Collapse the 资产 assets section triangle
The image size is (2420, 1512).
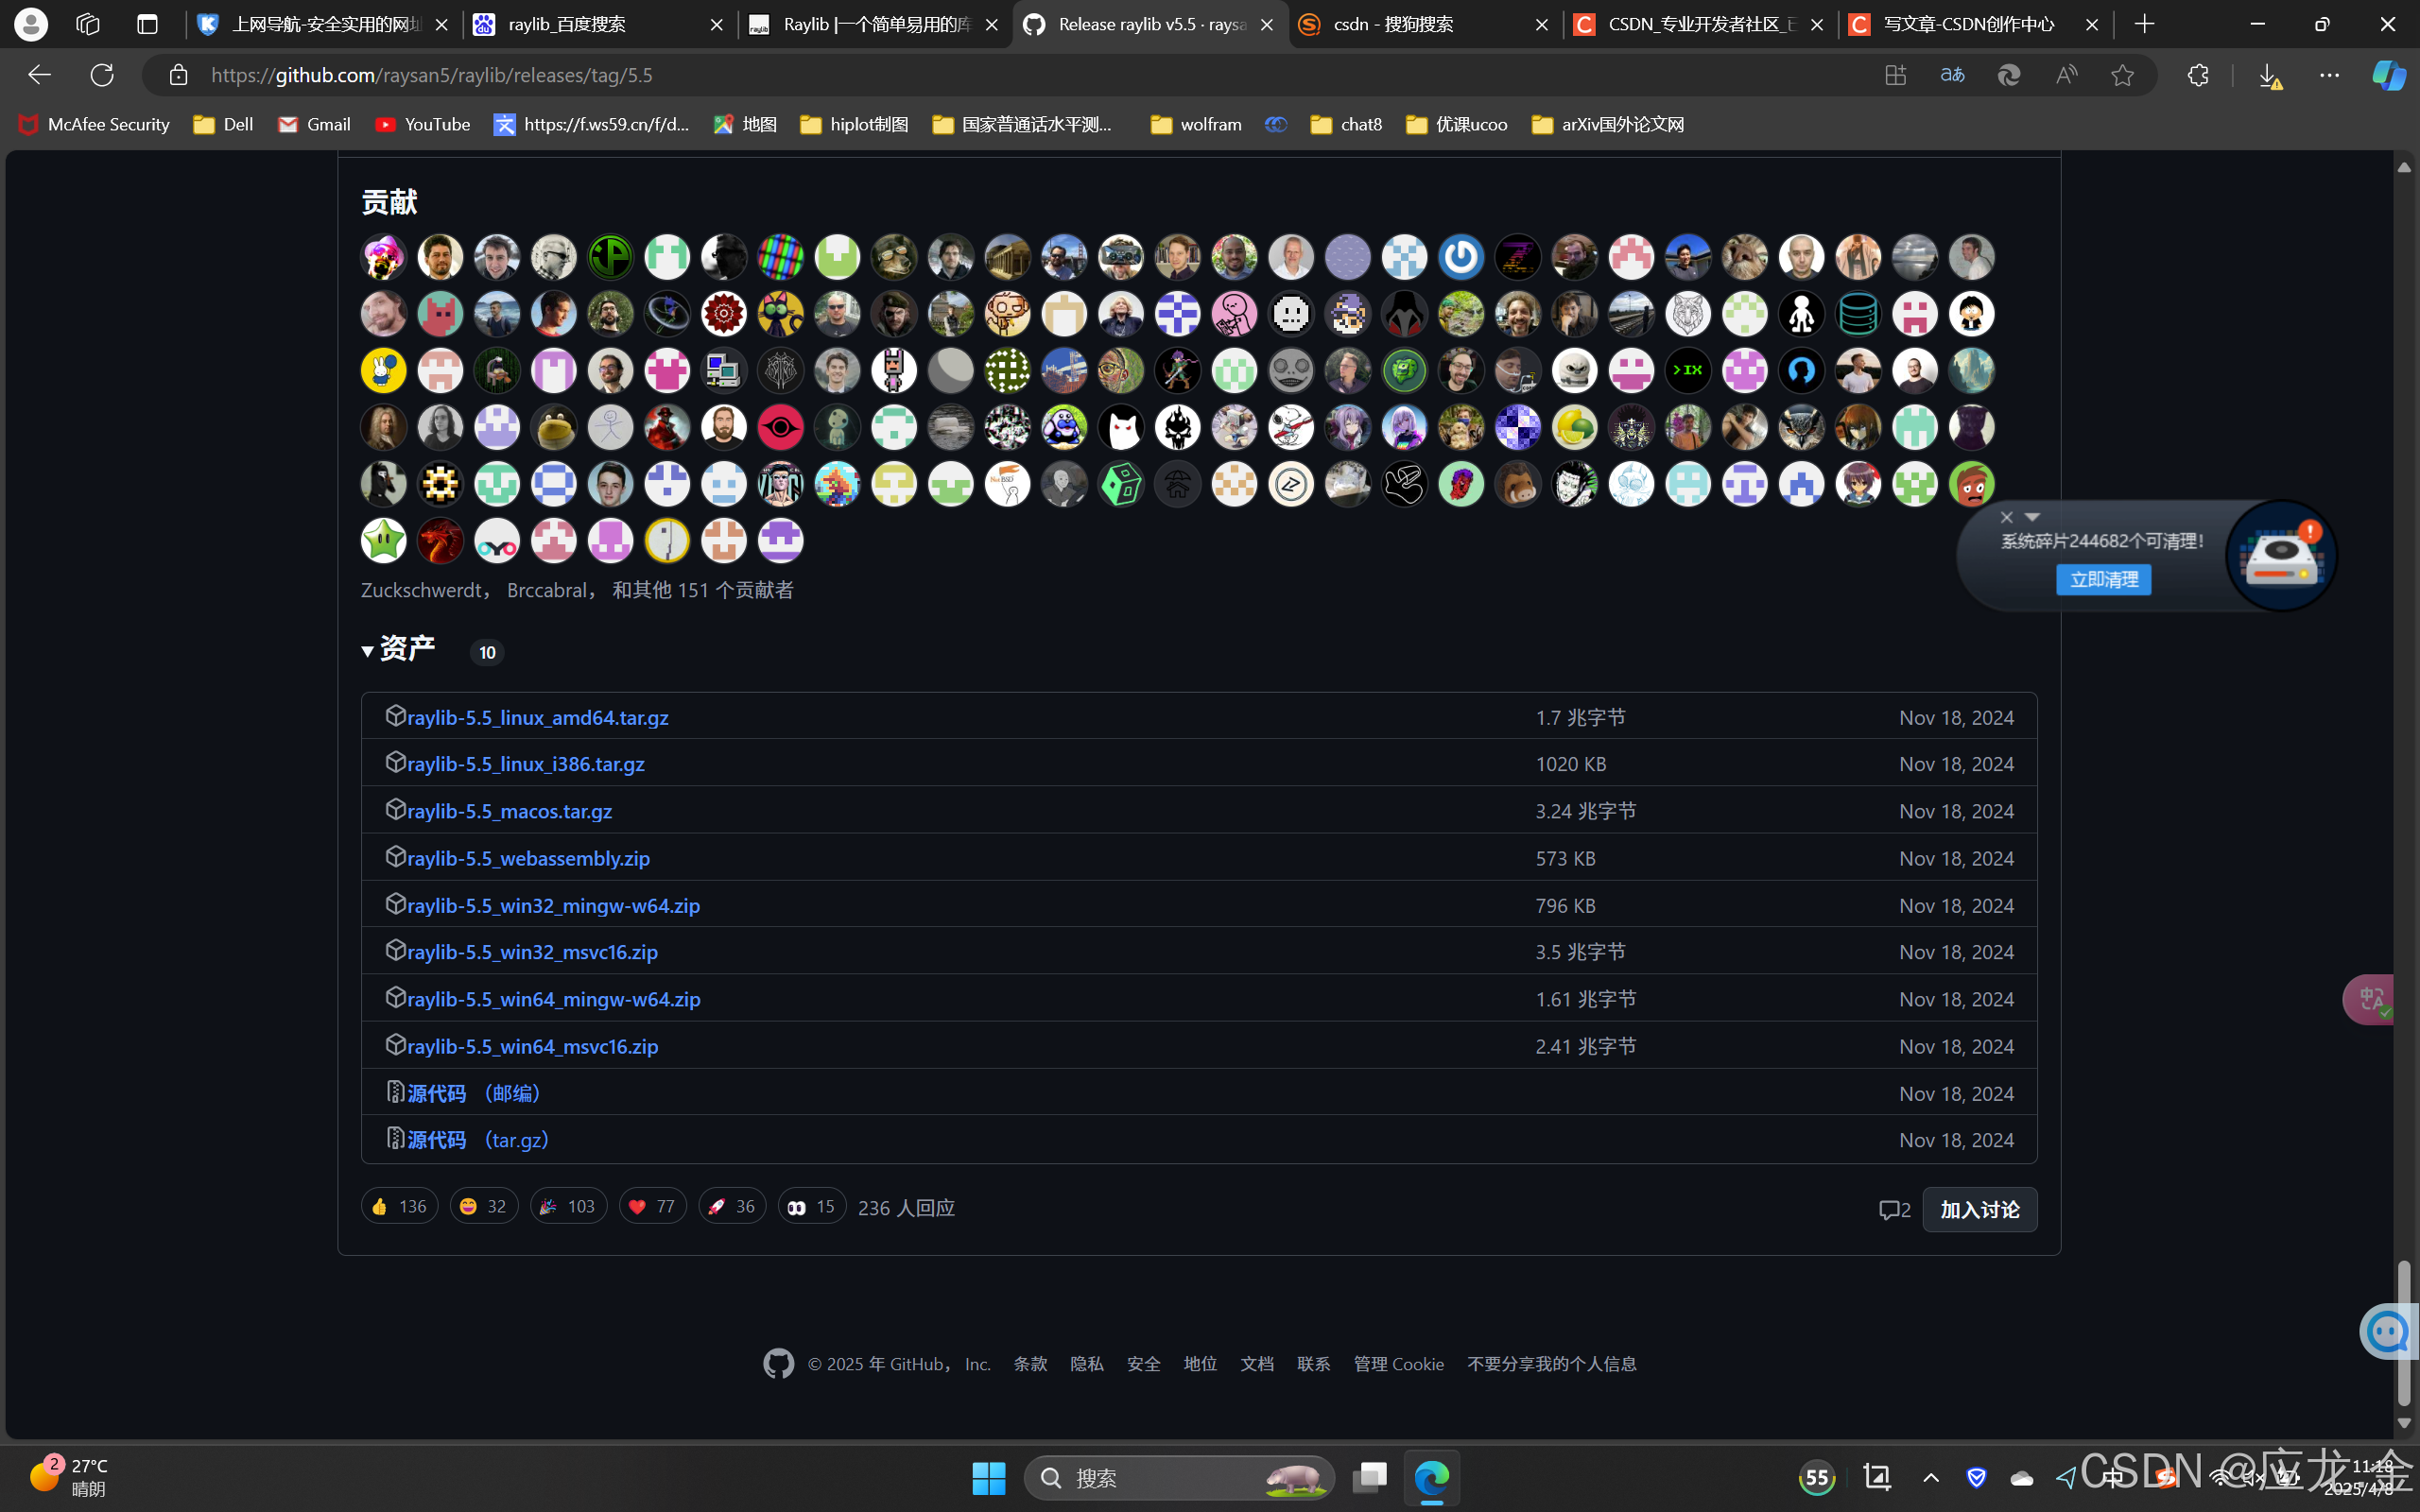click(x=367, y=652)
